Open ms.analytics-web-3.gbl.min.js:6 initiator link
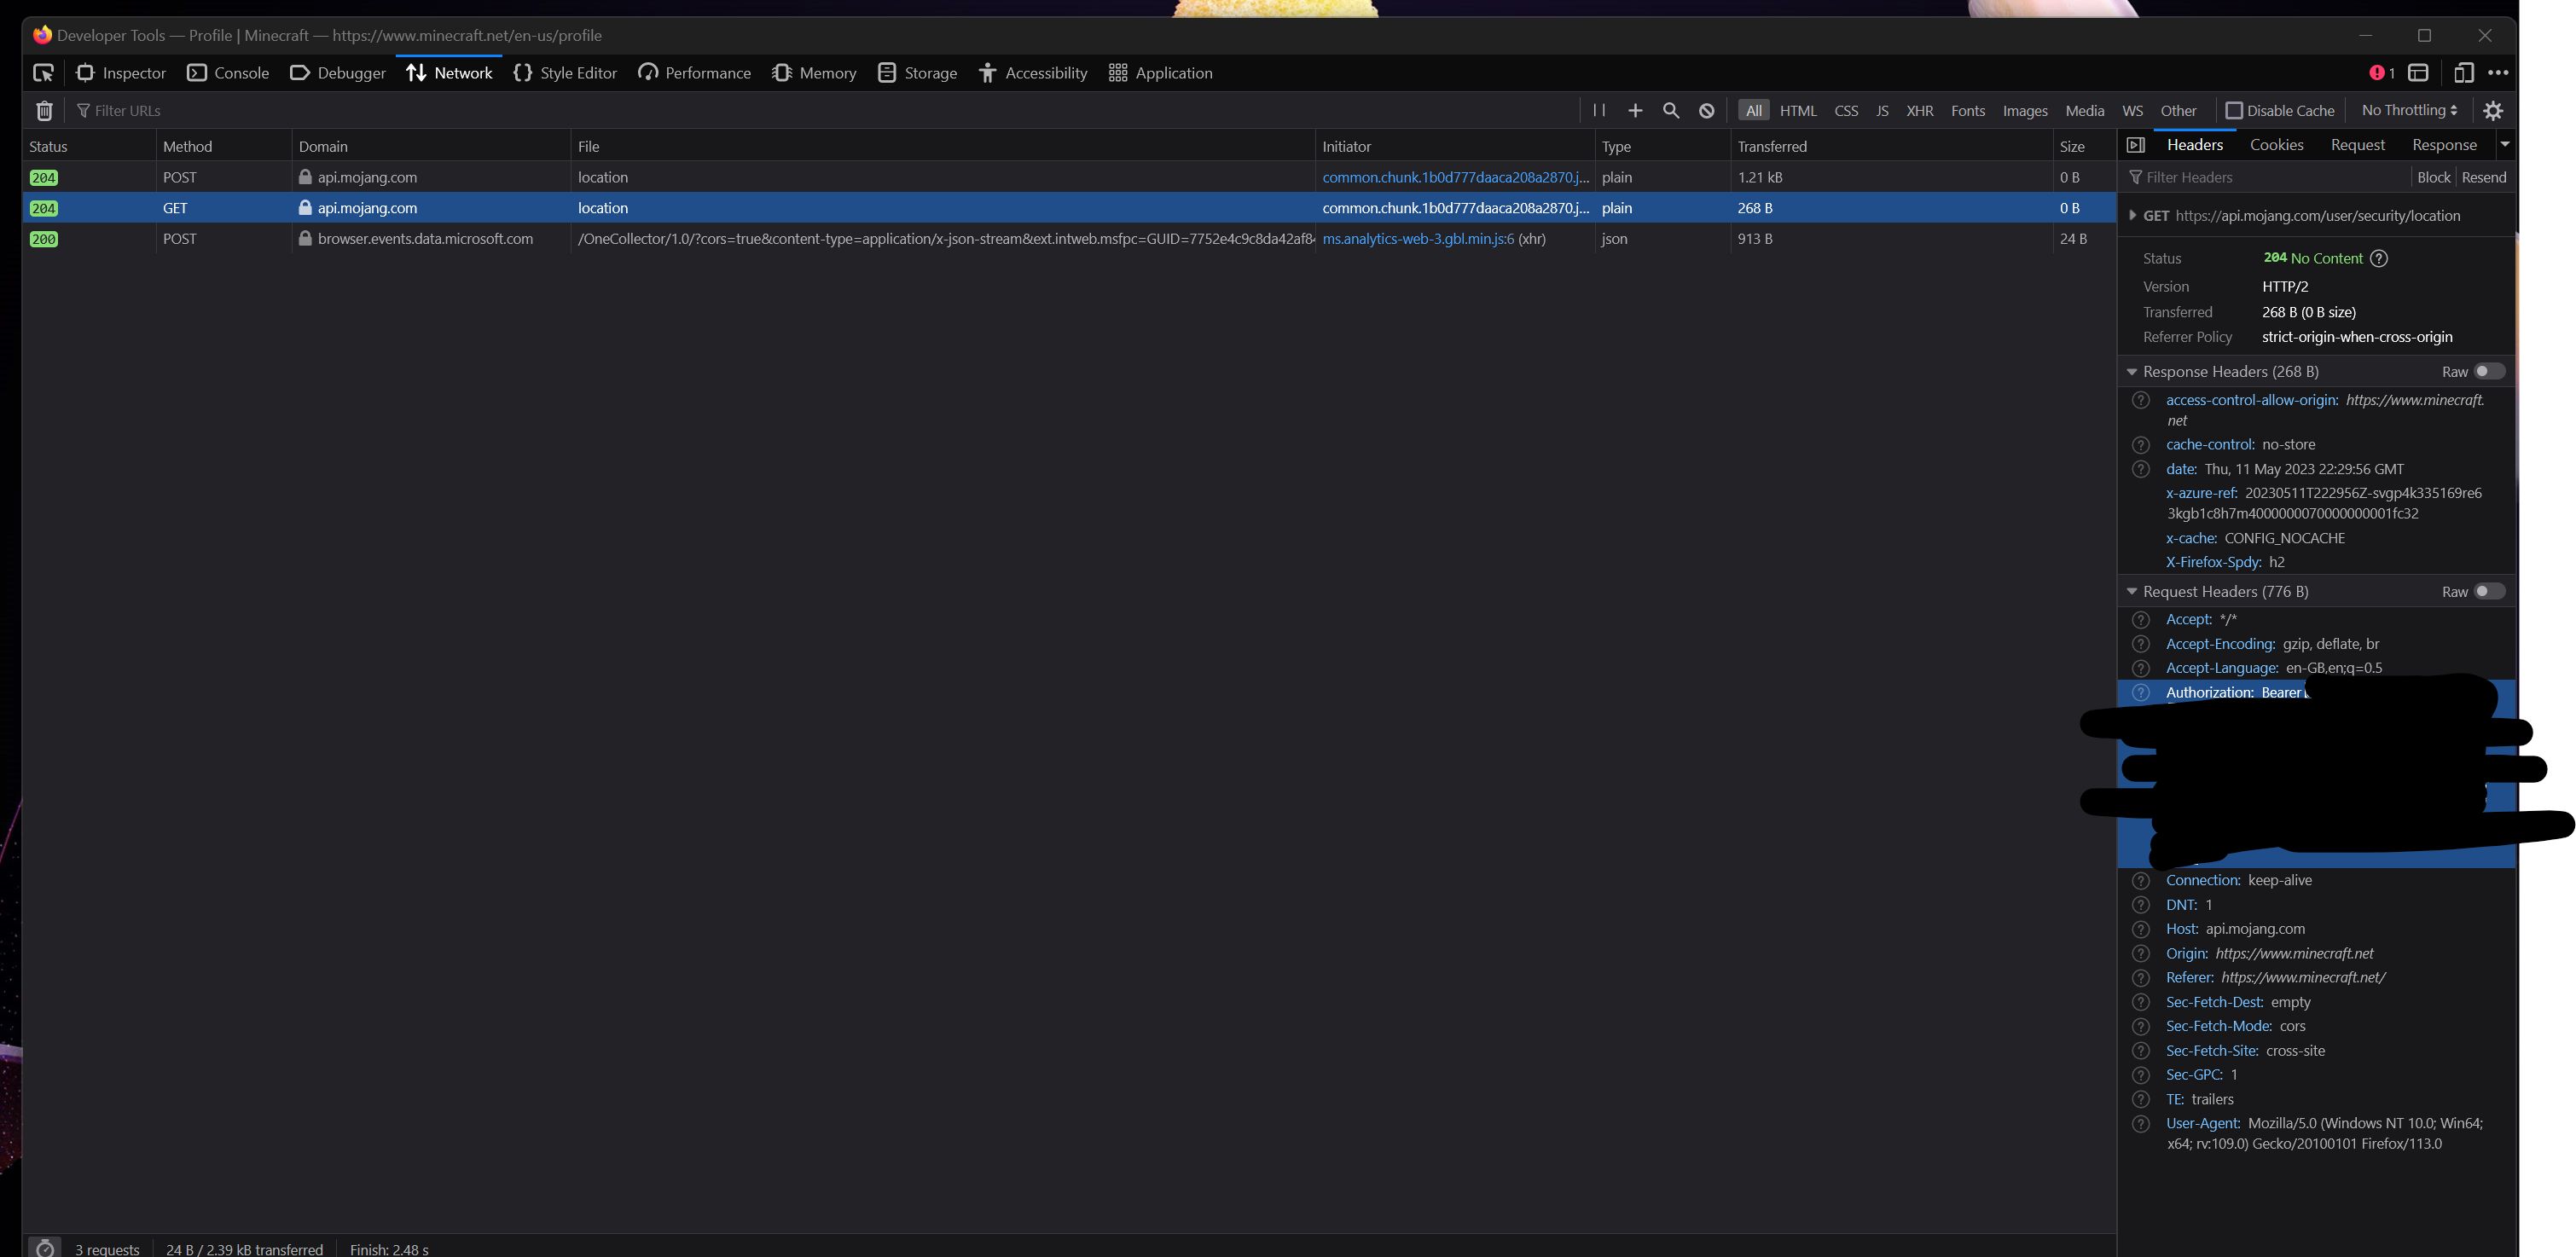Screen dimensions: 2576x1257 (x=1417, y=239)
